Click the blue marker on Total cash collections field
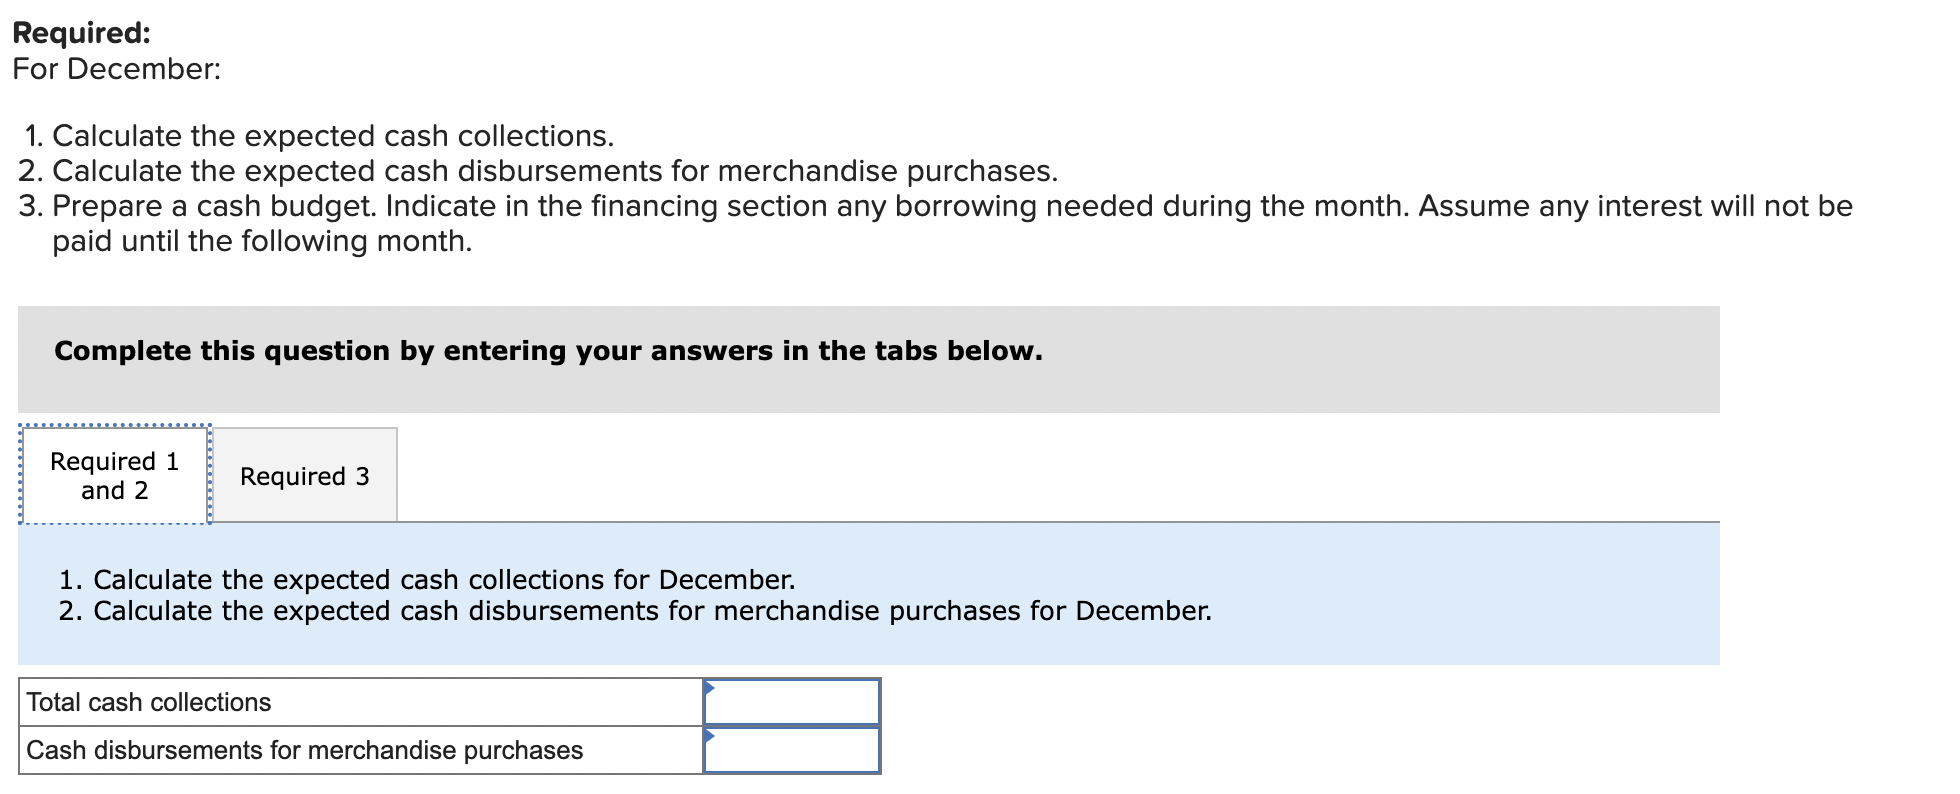1960x794 pixels. point(710,687)
